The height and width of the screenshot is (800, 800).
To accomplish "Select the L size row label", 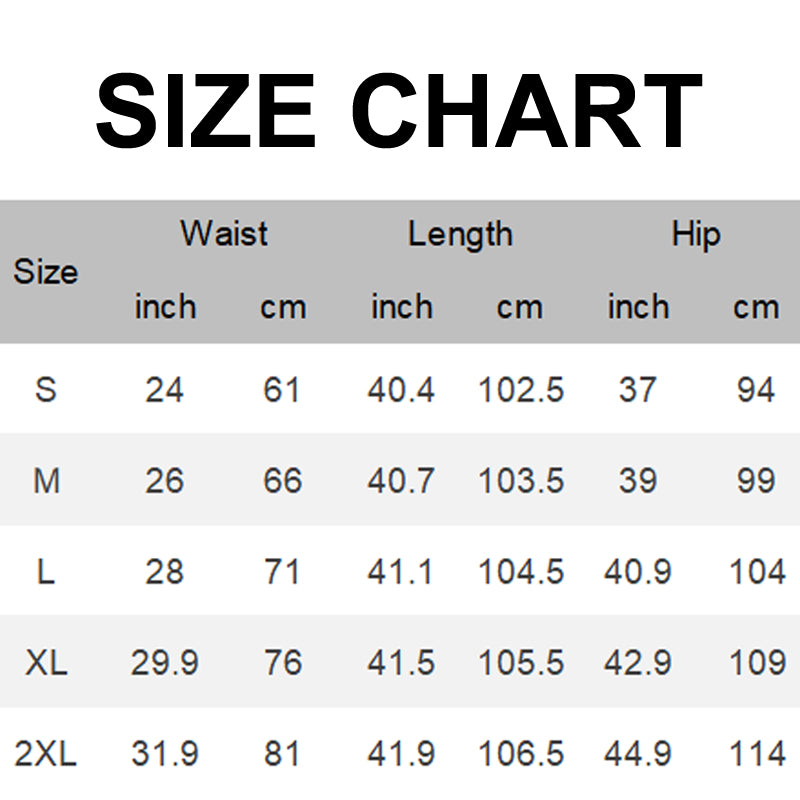I will [46, 572].
